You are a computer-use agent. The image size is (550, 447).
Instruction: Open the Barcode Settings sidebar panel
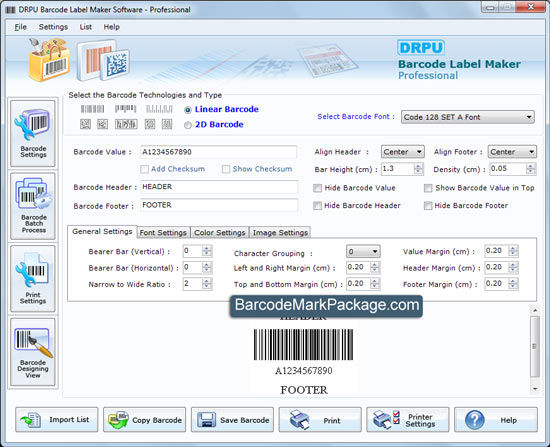(33, 133)
